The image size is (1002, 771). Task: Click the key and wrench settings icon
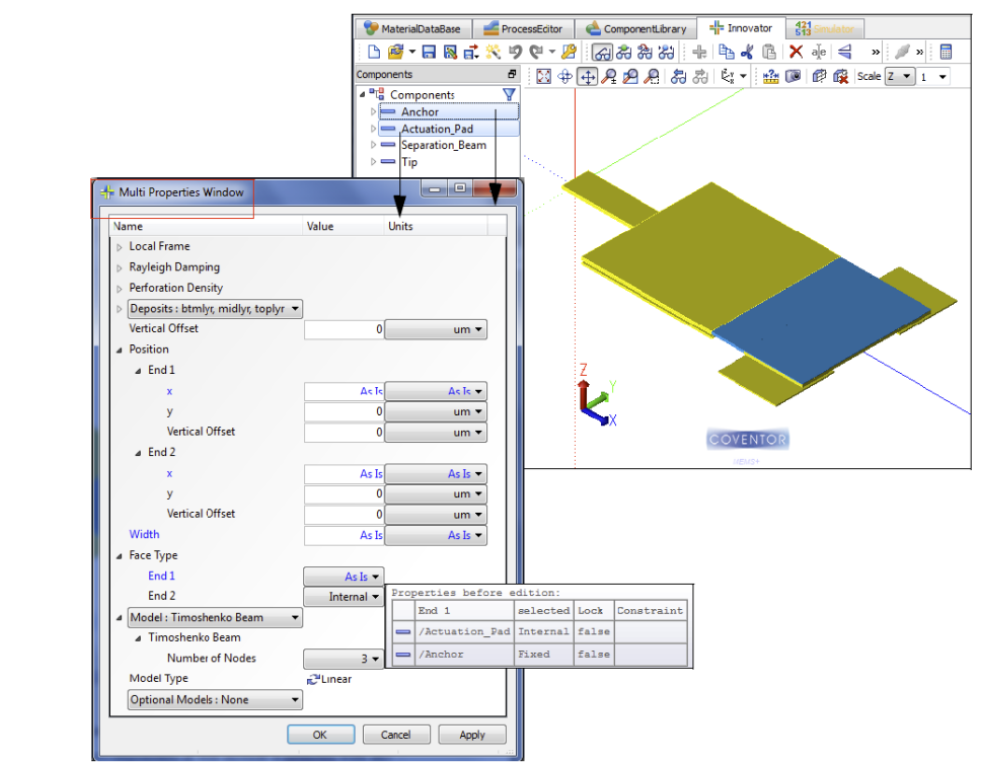click(x=569, y=52)
